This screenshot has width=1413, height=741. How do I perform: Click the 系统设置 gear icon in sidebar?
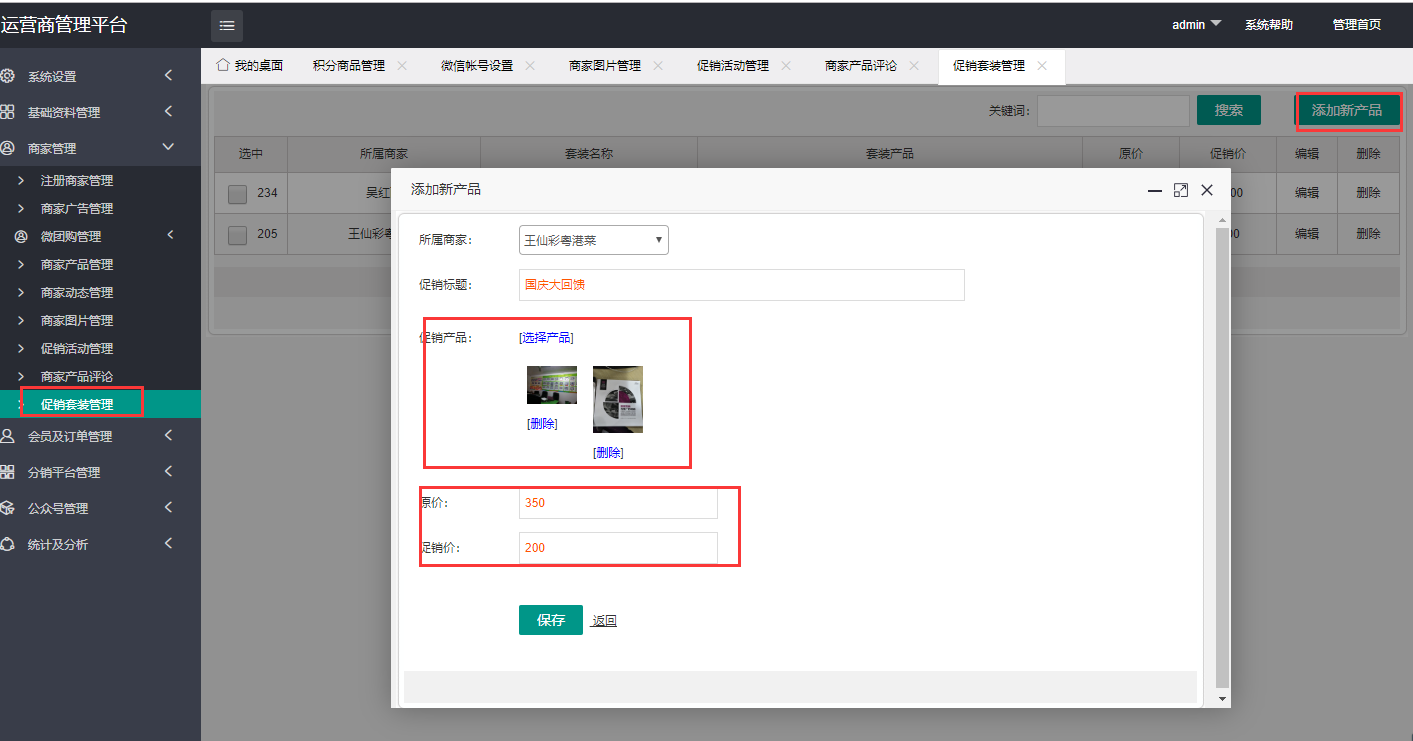[8, 76]
